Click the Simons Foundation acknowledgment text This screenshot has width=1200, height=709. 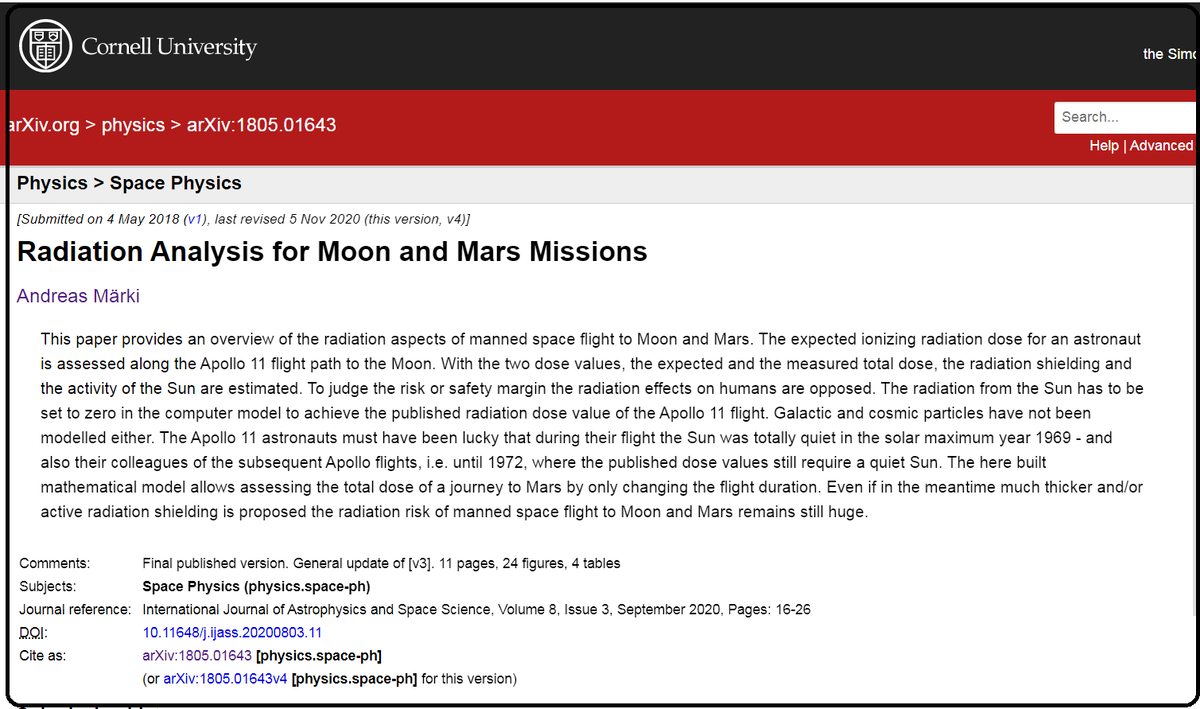tap(1169, 54)
